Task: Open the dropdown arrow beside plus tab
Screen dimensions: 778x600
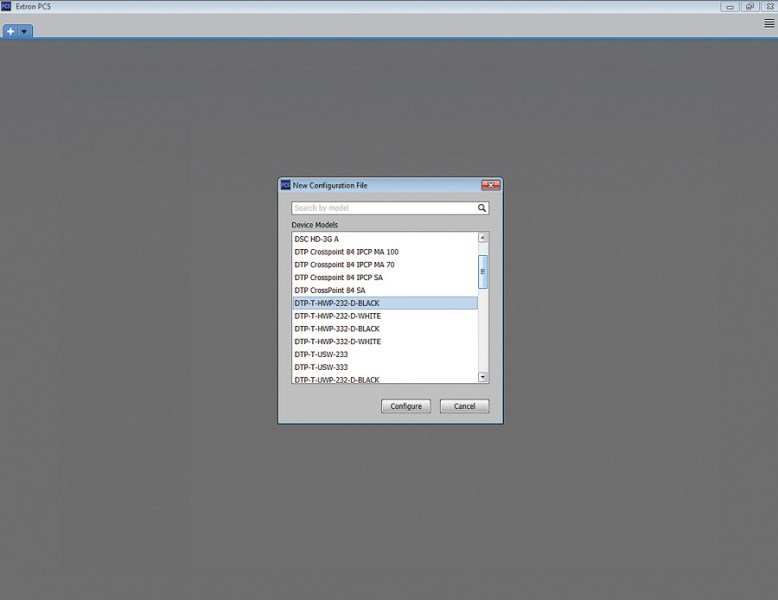Action: click(x=24, y=31)
